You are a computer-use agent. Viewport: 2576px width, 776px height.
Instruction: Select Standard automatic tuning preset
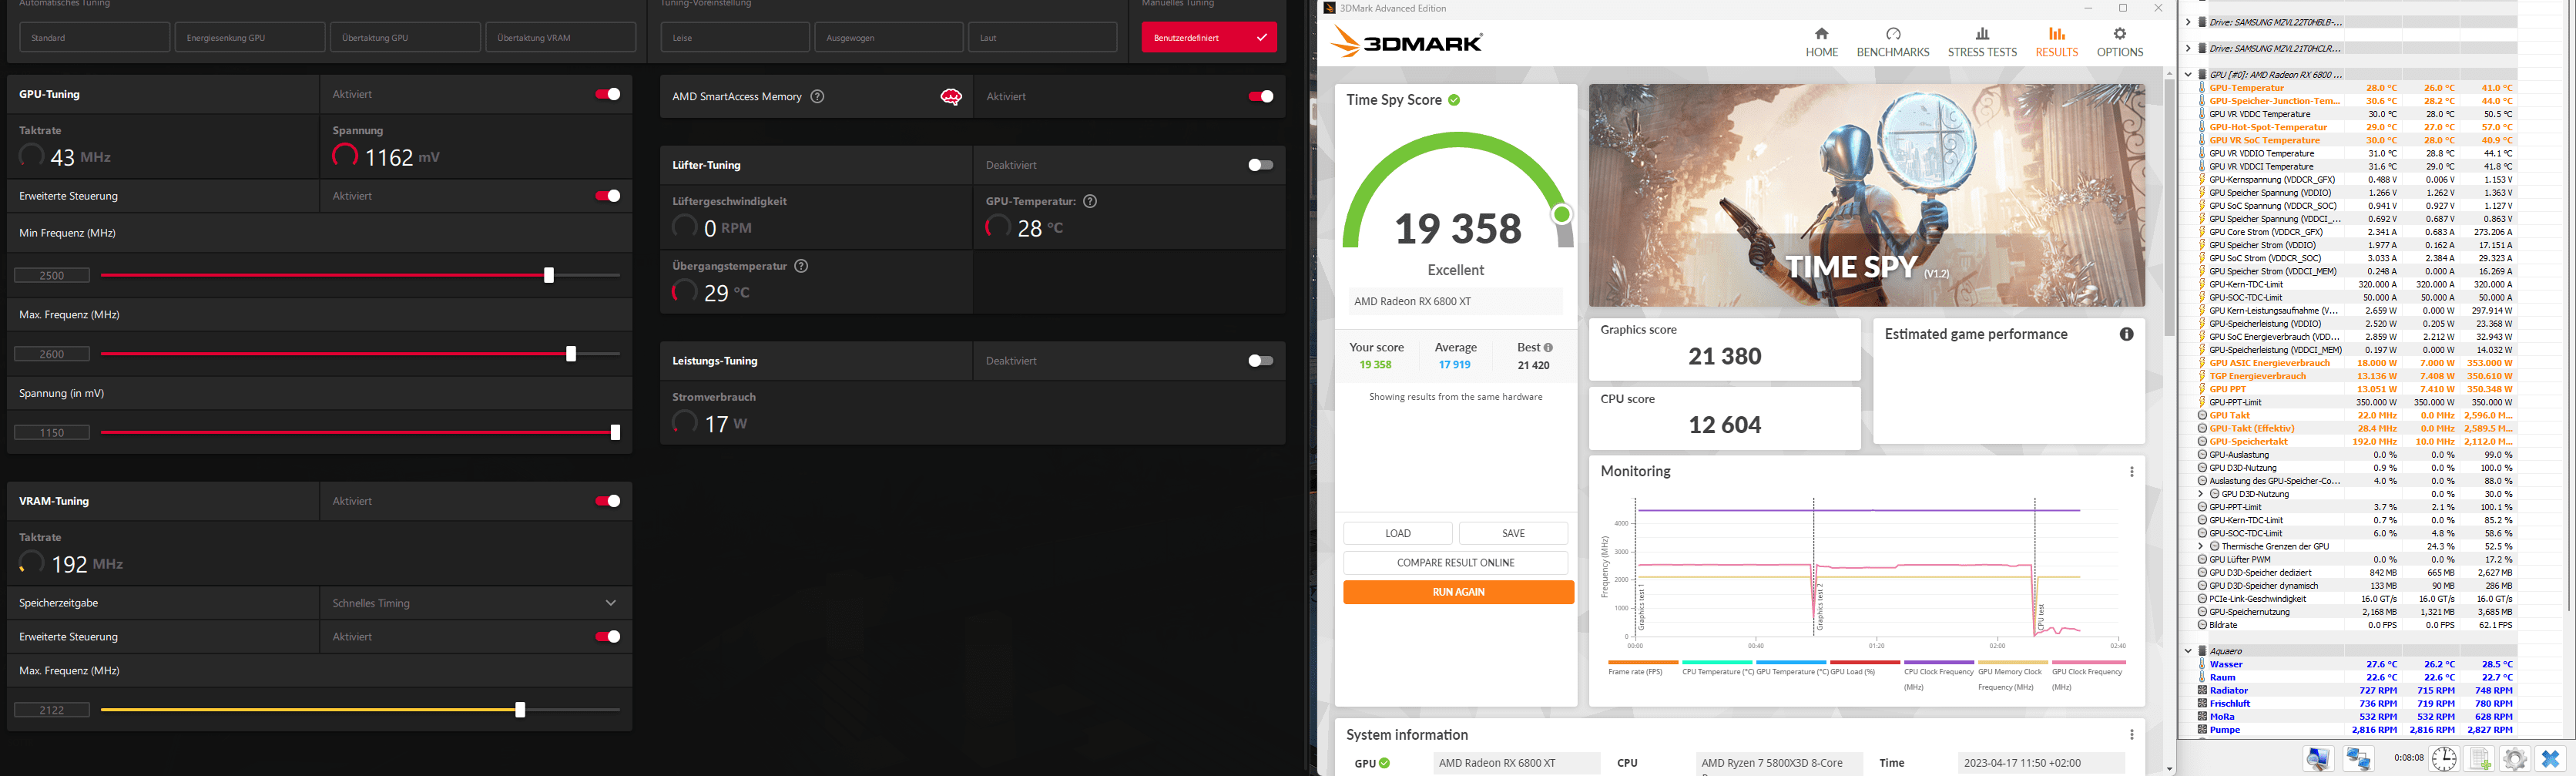[95, 37]
